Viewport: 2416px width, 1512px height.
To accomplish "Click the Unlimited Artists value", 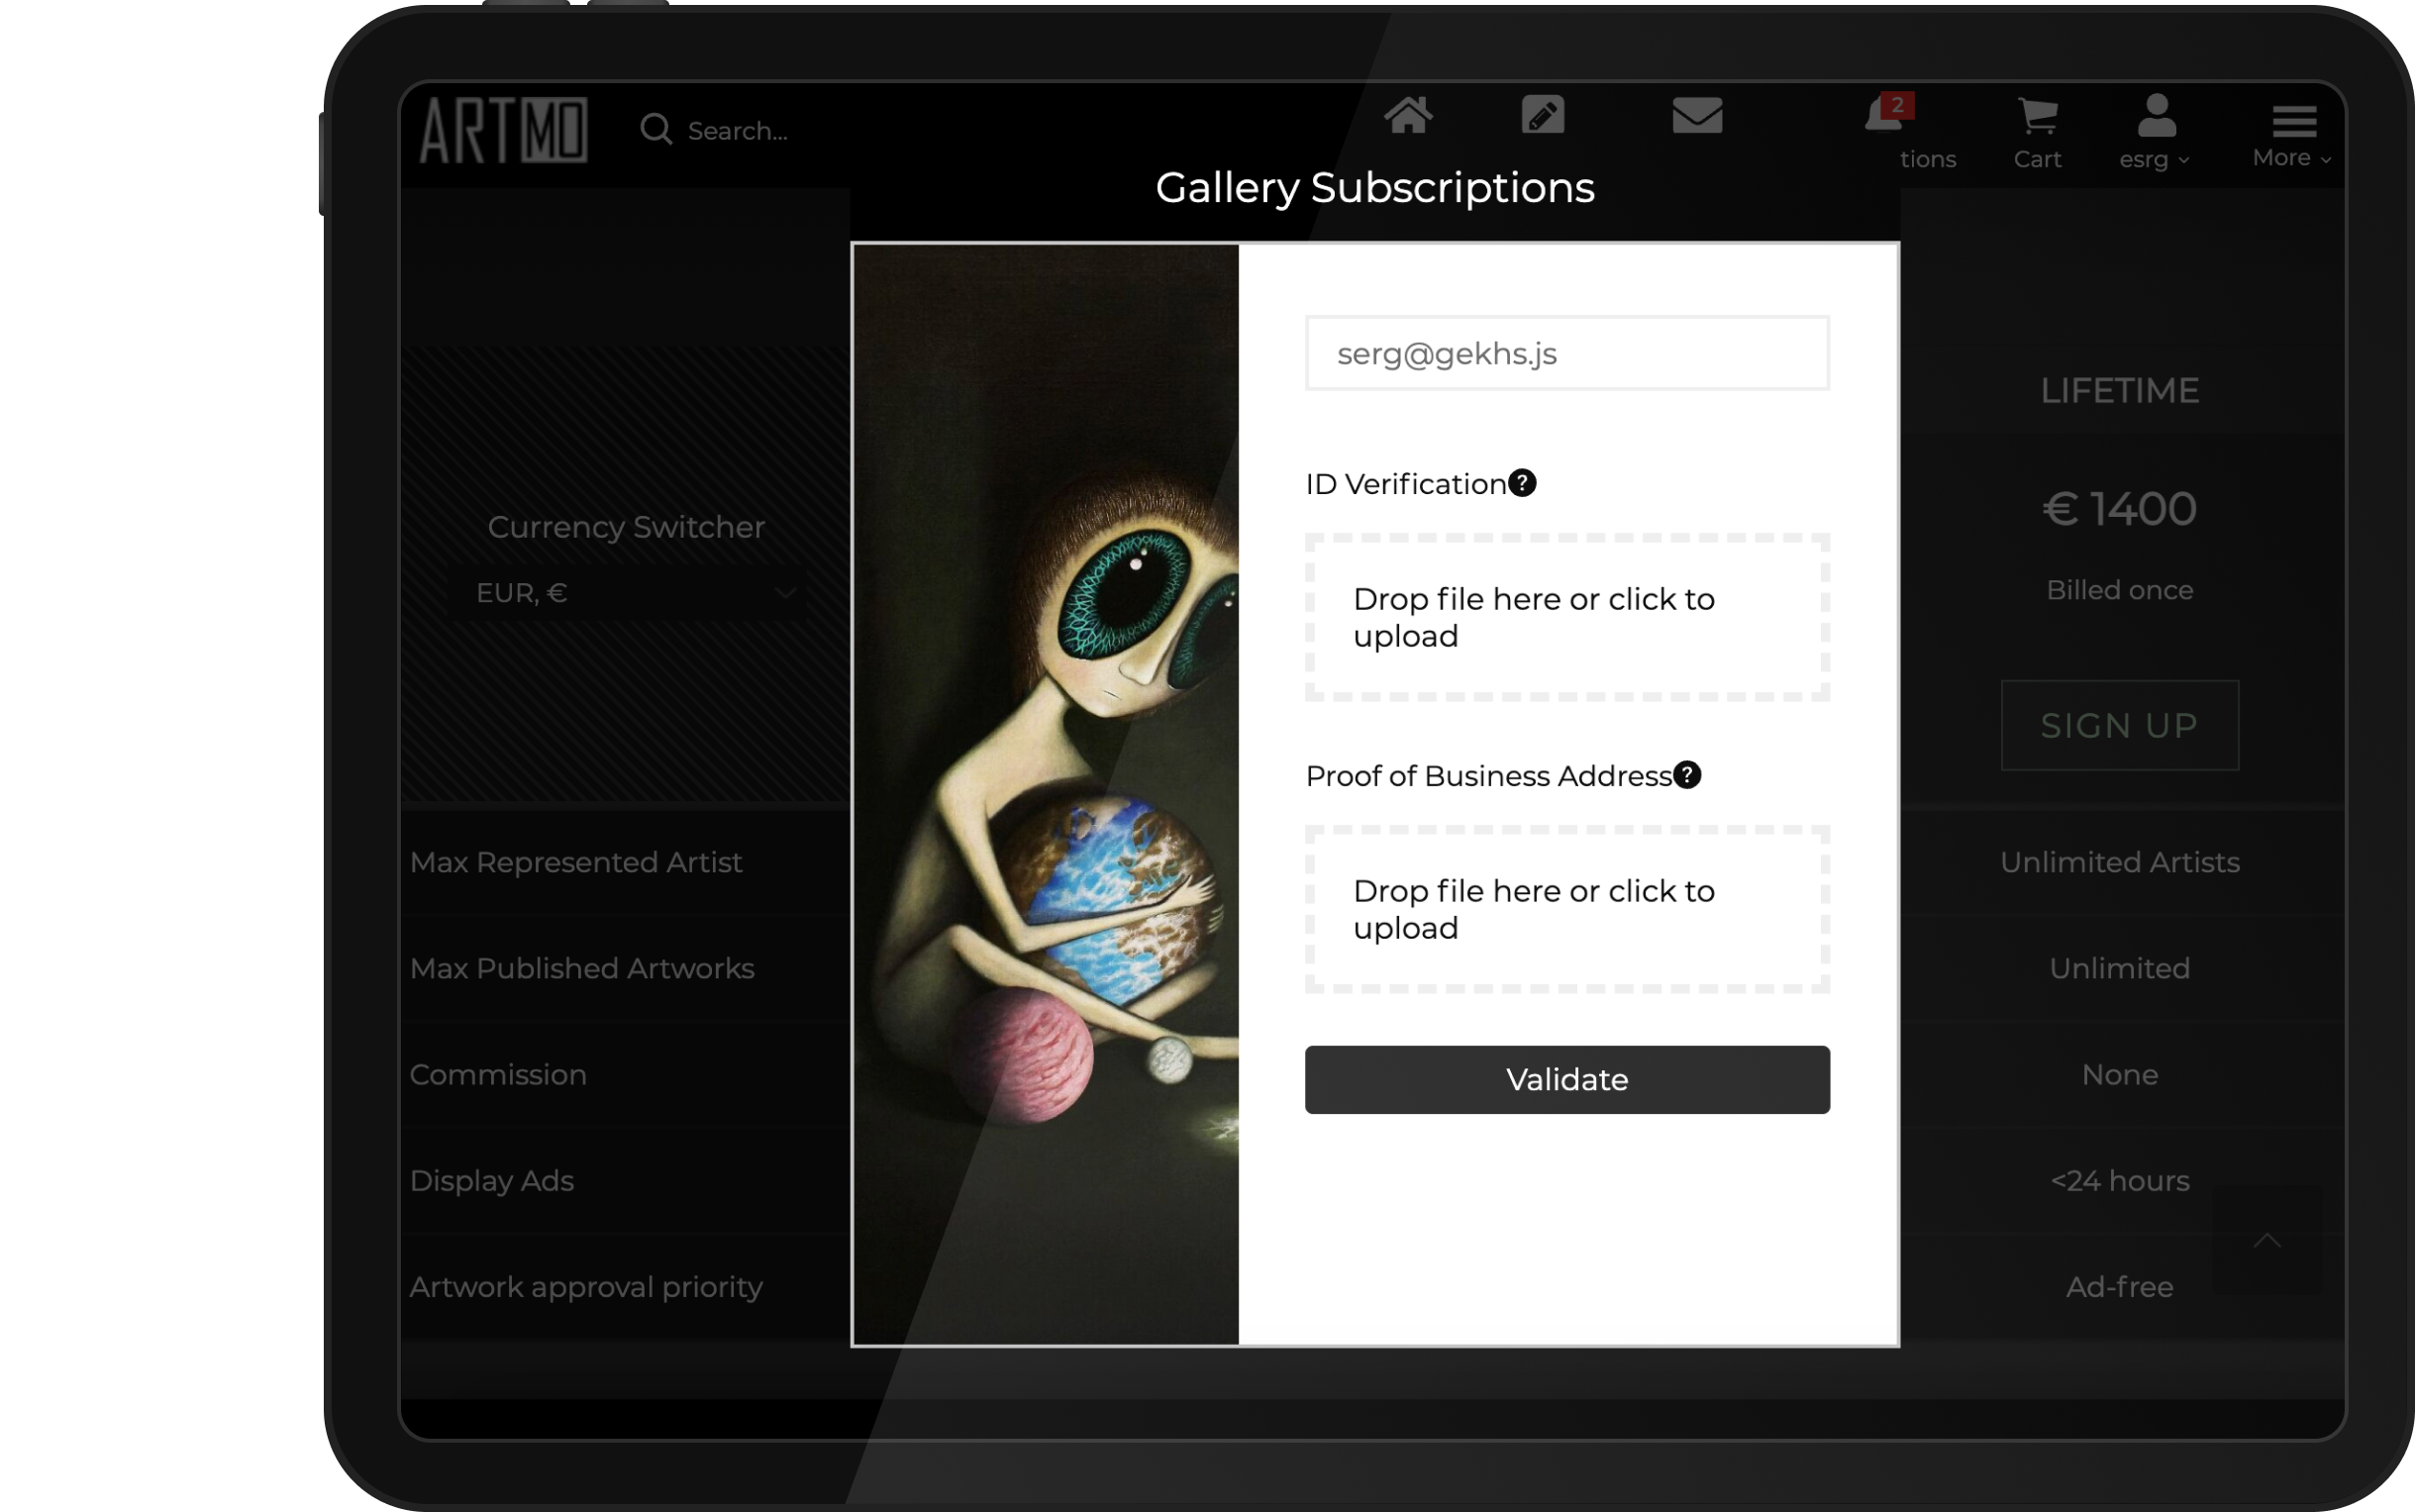I will coord(2119,862).
